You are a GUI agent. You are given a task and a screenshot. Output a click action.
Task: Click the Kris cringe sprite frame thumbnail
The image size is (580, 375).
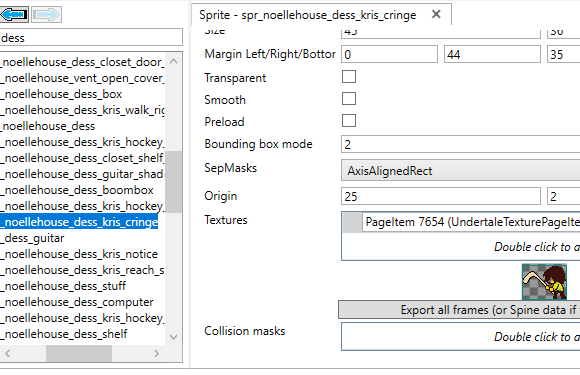[544, 282]
